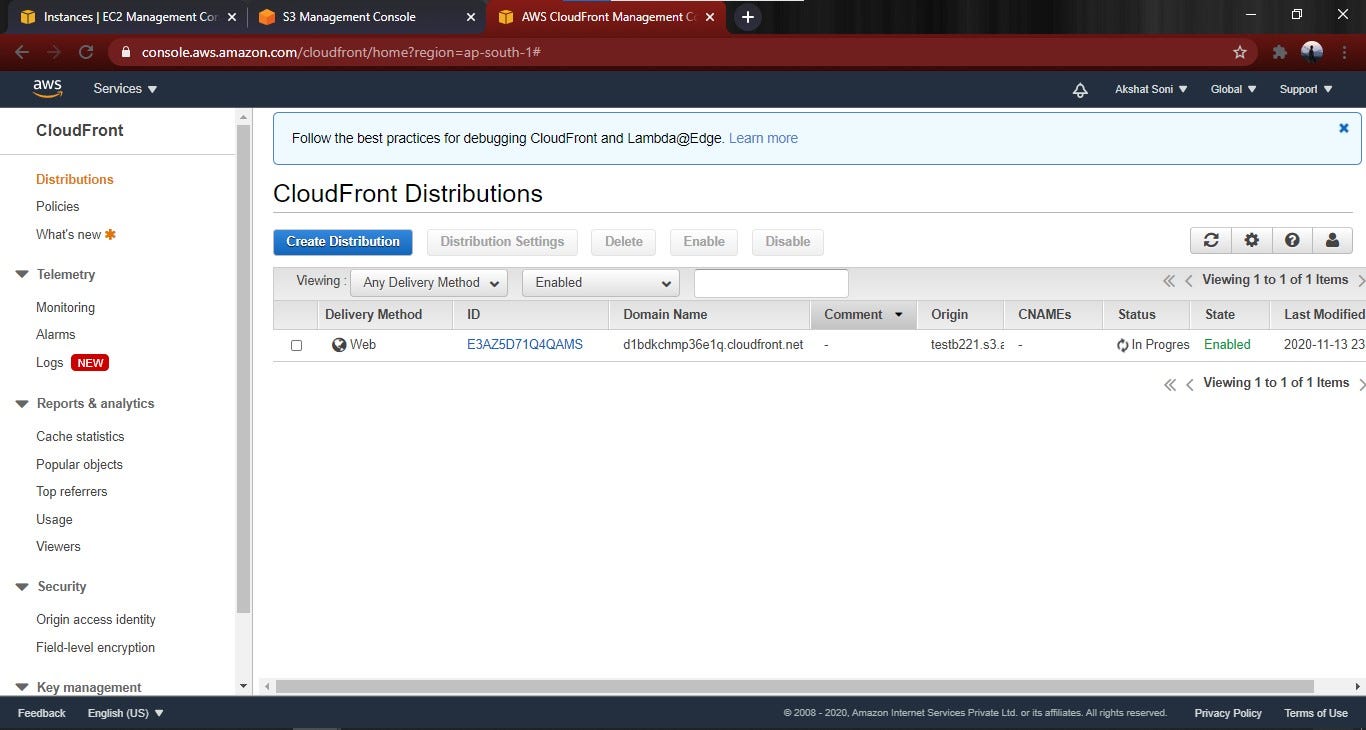Open the notifications bell icon

(1080, 90)
